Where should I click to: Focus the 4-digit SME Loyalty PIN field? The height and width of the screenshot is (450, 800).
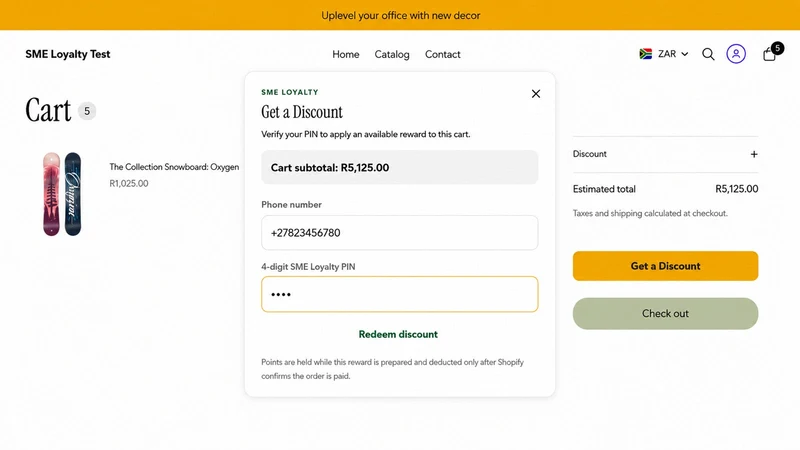pyautogui.click(x=399, y=294)
